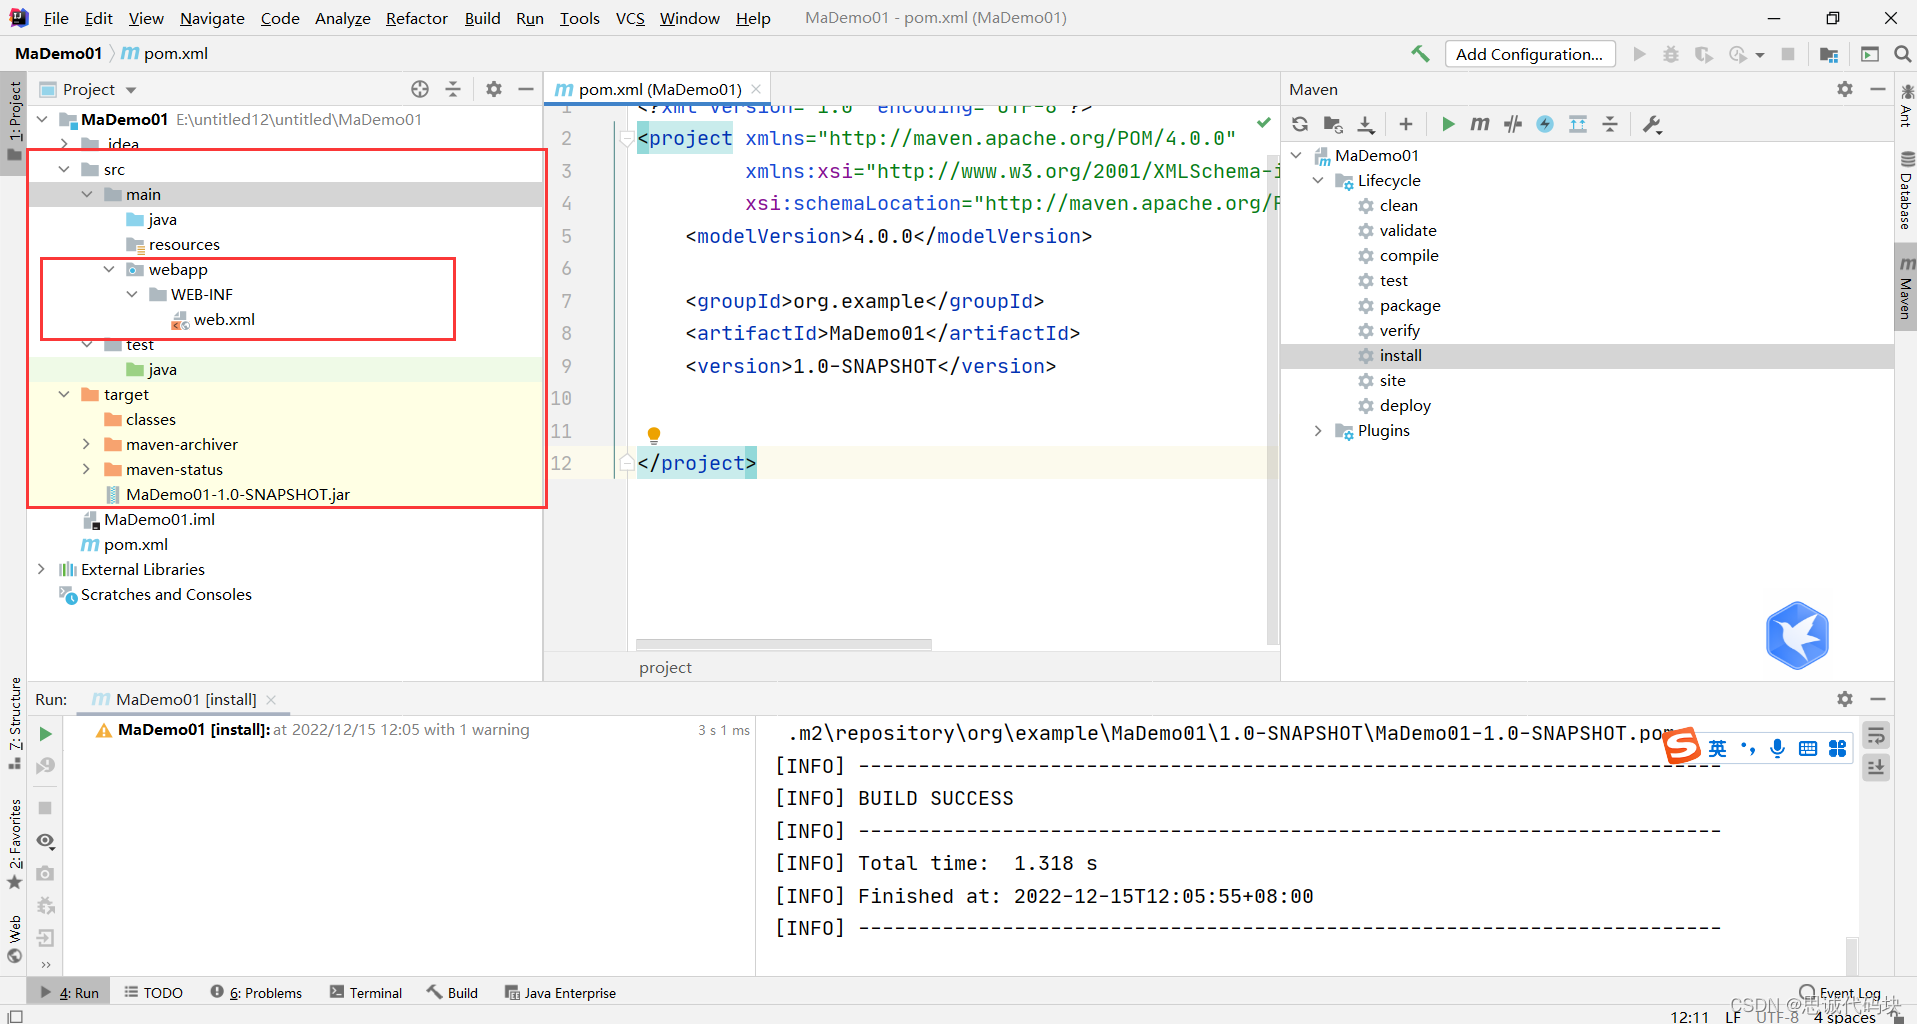The image size is (1917, 1024).
Task: Collapse all in Maven panel
Action: (x=1610, y=124)
